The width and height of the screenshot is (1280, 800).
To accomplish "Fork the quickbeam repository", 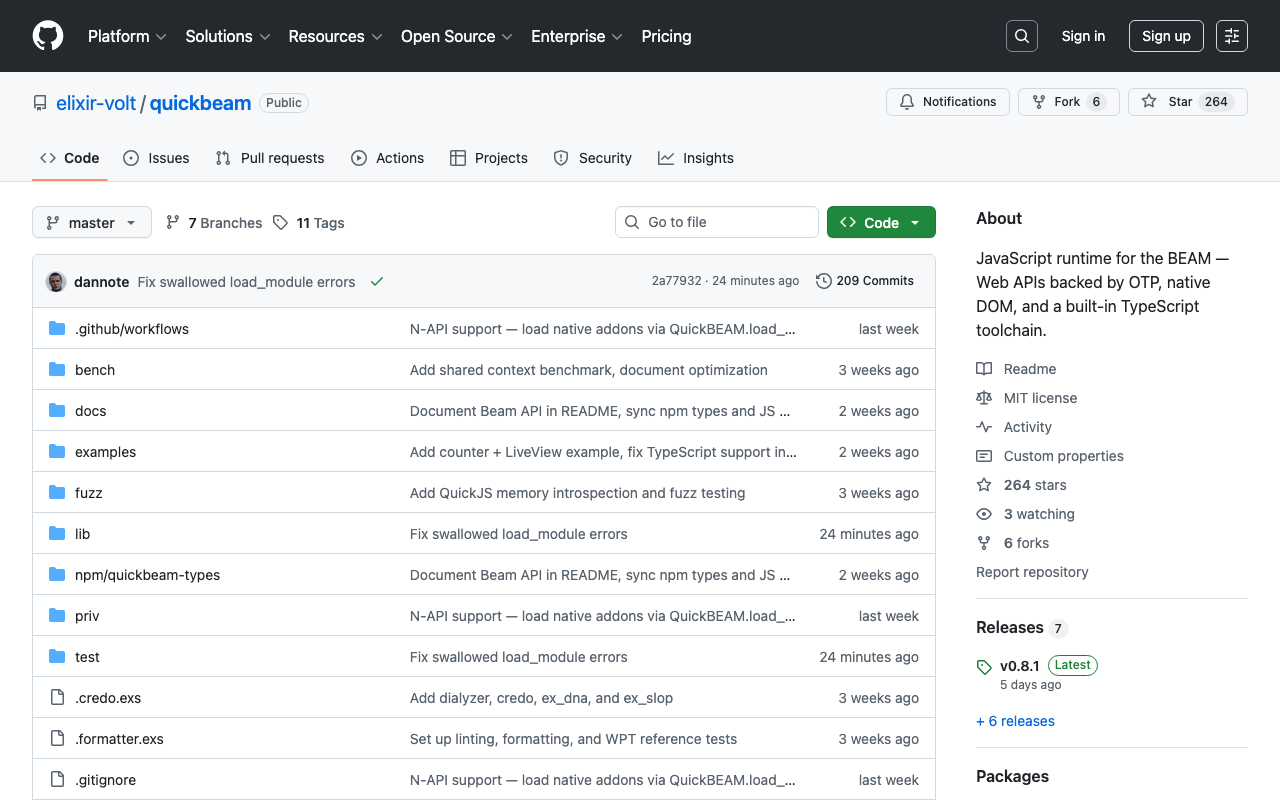I will click(x=1068, y=101).
